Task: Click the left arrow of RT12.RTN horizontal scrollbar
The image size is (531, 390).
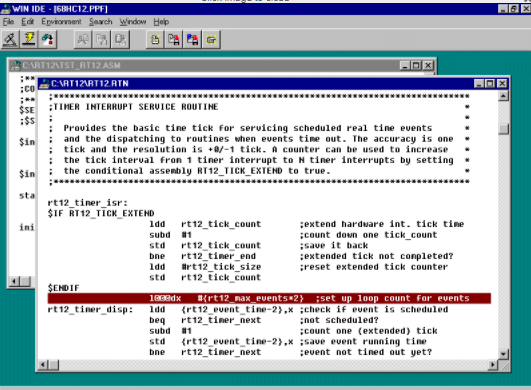Action: [x=43, y=365]
